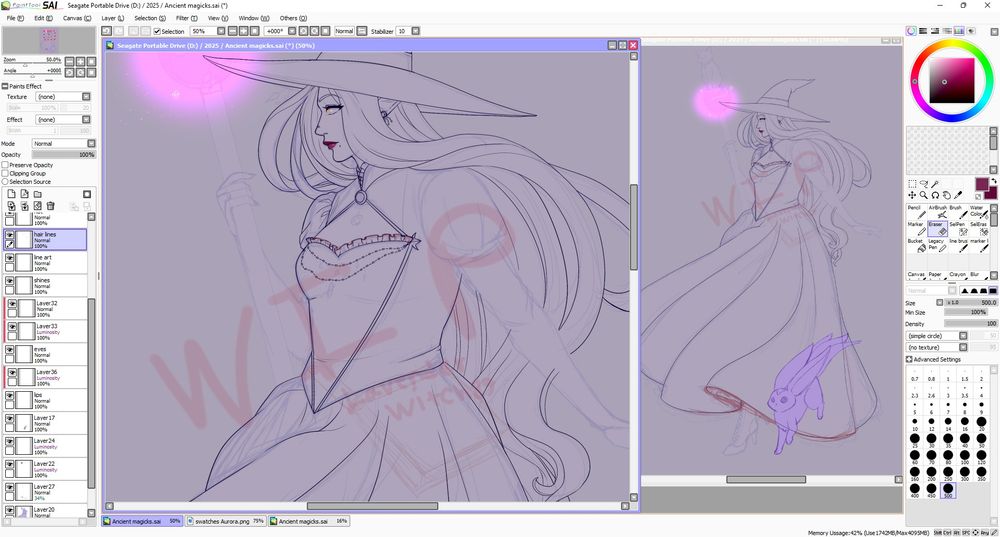The height and width of the screenshot is (537, 1000).
Task: Open the layer blending Mode dropdown
Action: point(64,144)
